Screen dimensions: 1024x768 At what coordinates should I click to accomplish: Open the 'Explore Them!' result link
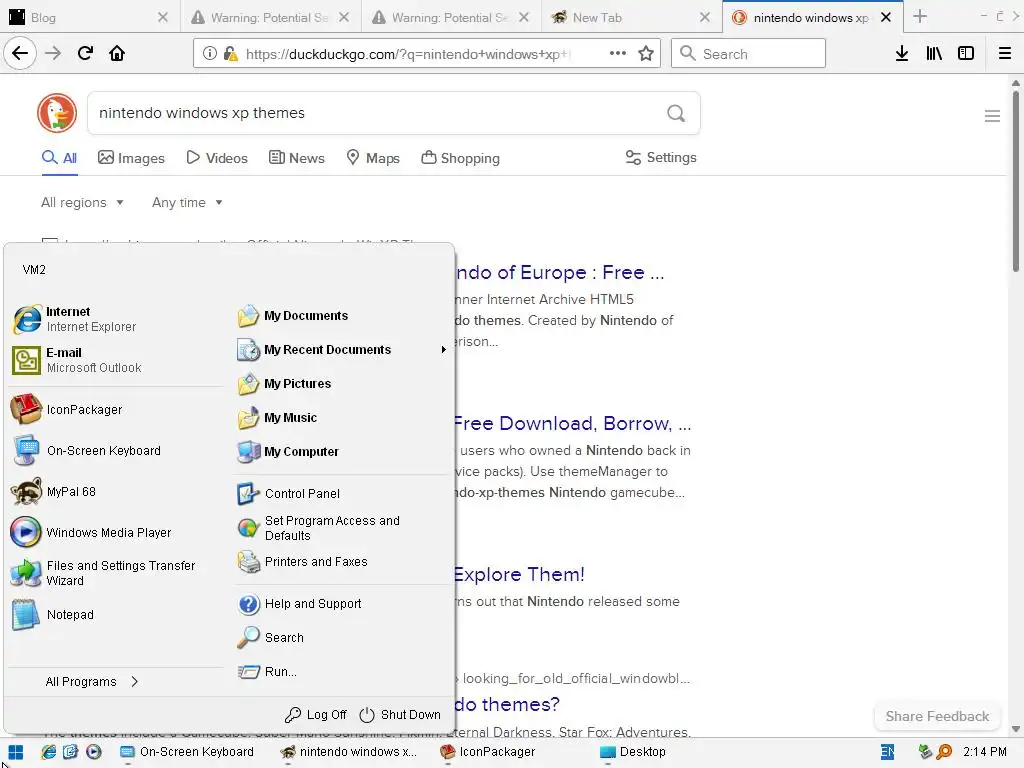tap(519, 575)
